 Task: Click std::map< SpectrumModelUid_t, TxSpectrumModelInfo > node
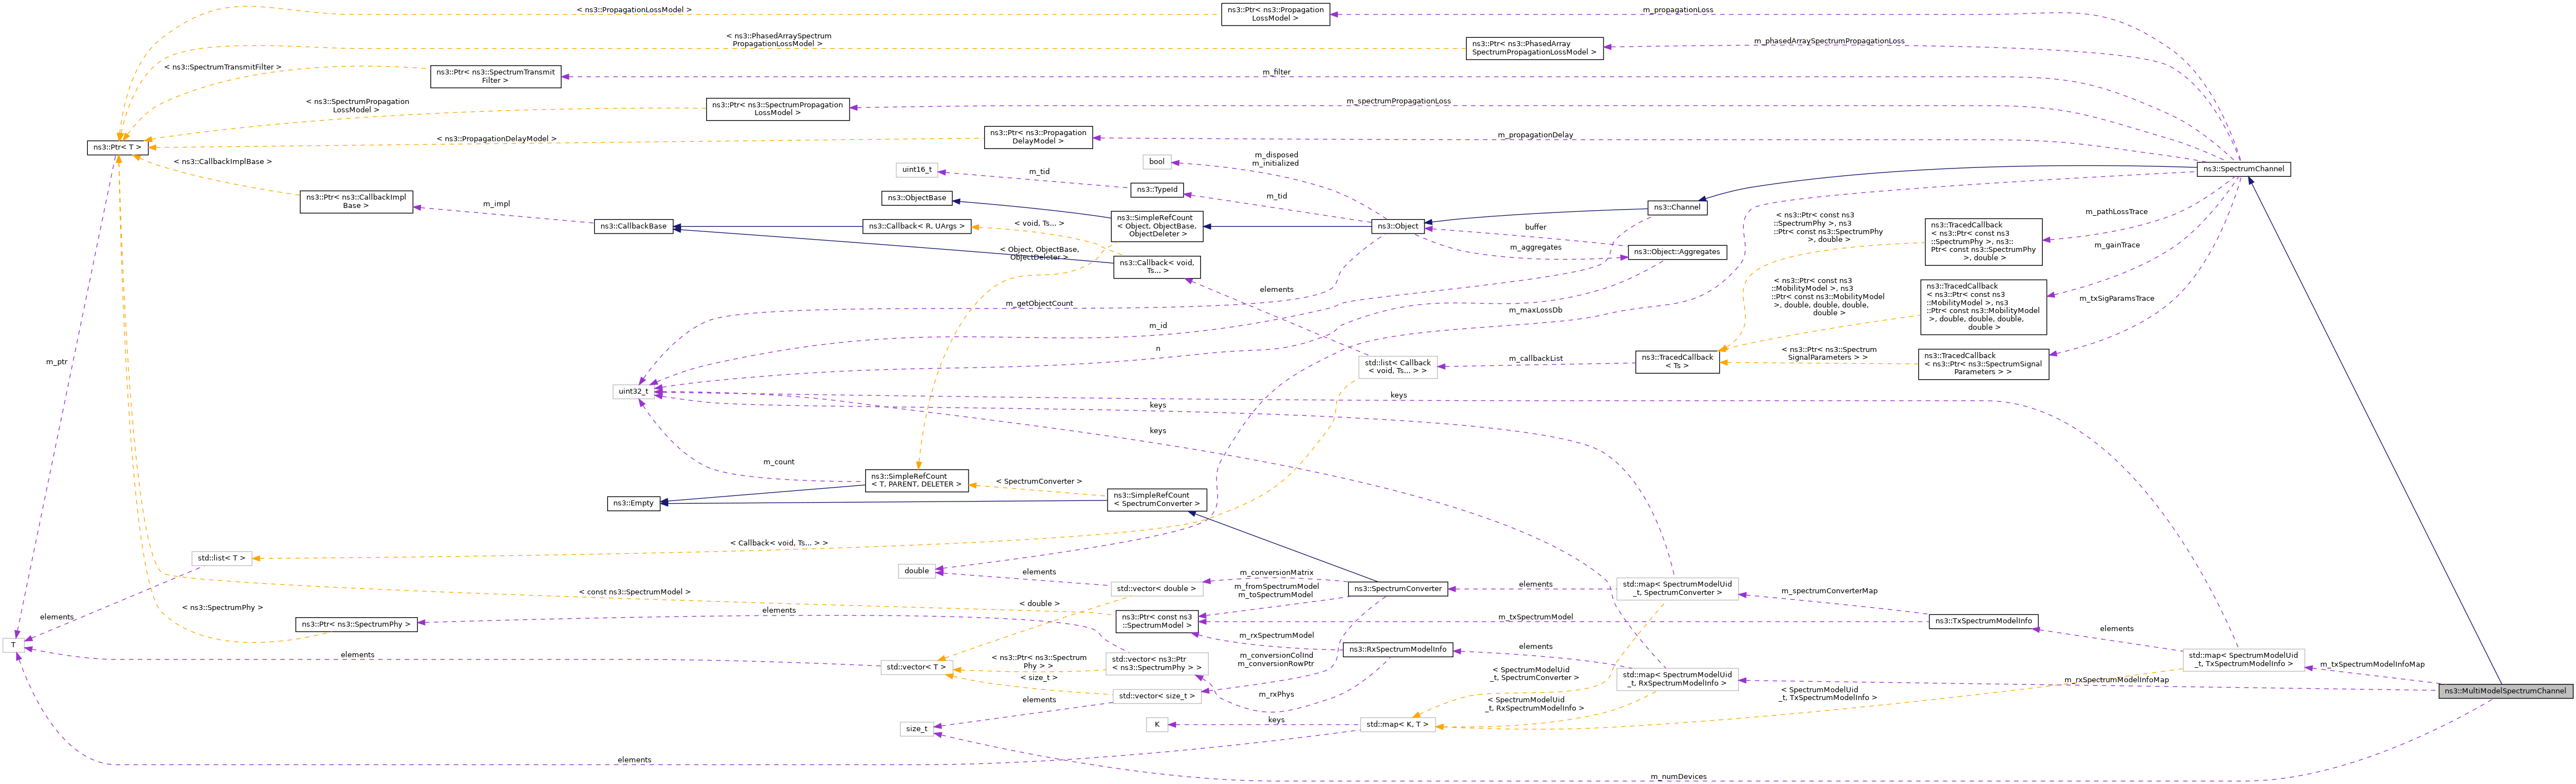pos(2243,660)
